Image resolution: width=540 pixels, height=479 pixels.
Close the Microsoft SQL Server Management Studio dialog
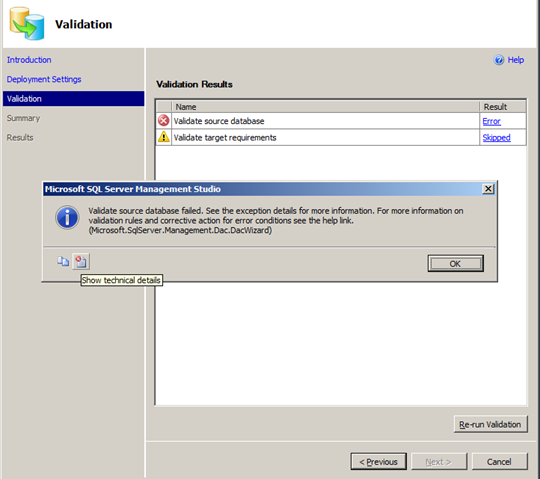click(x=488, y=189)
